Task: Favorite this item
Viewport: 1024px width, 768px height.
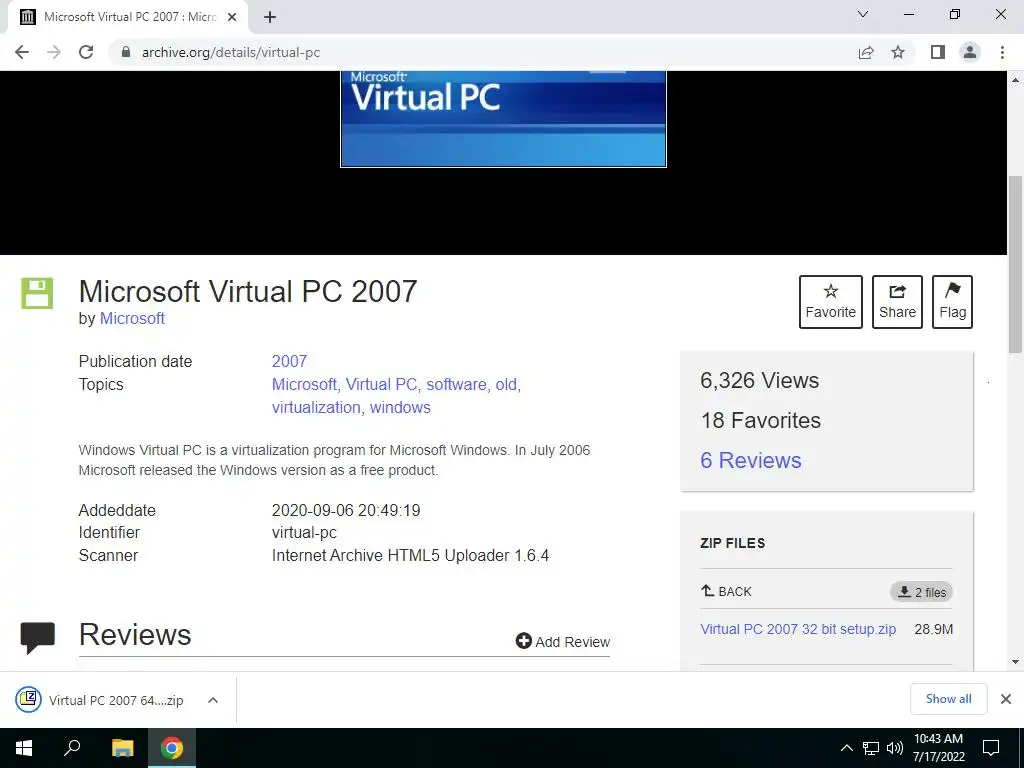Action: [x=831, y=302]
